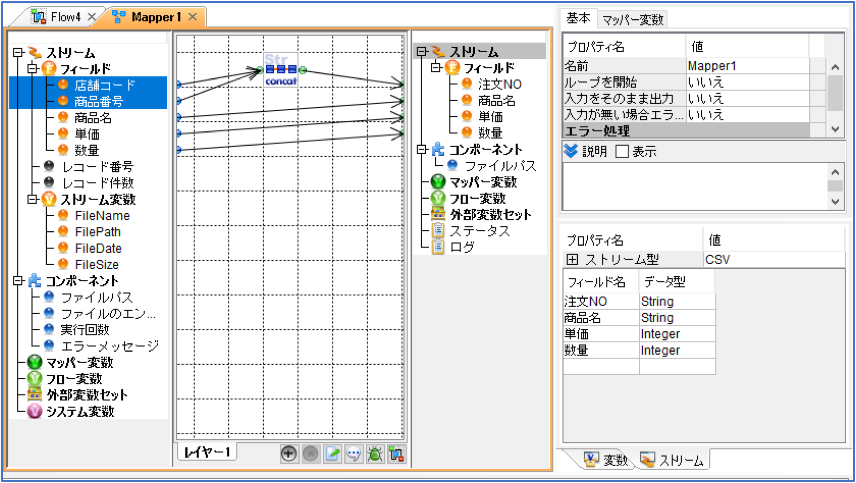Collapse the output-tree コンポーネント node
This screenshot has width=856, height=483.
coord(421,150)
